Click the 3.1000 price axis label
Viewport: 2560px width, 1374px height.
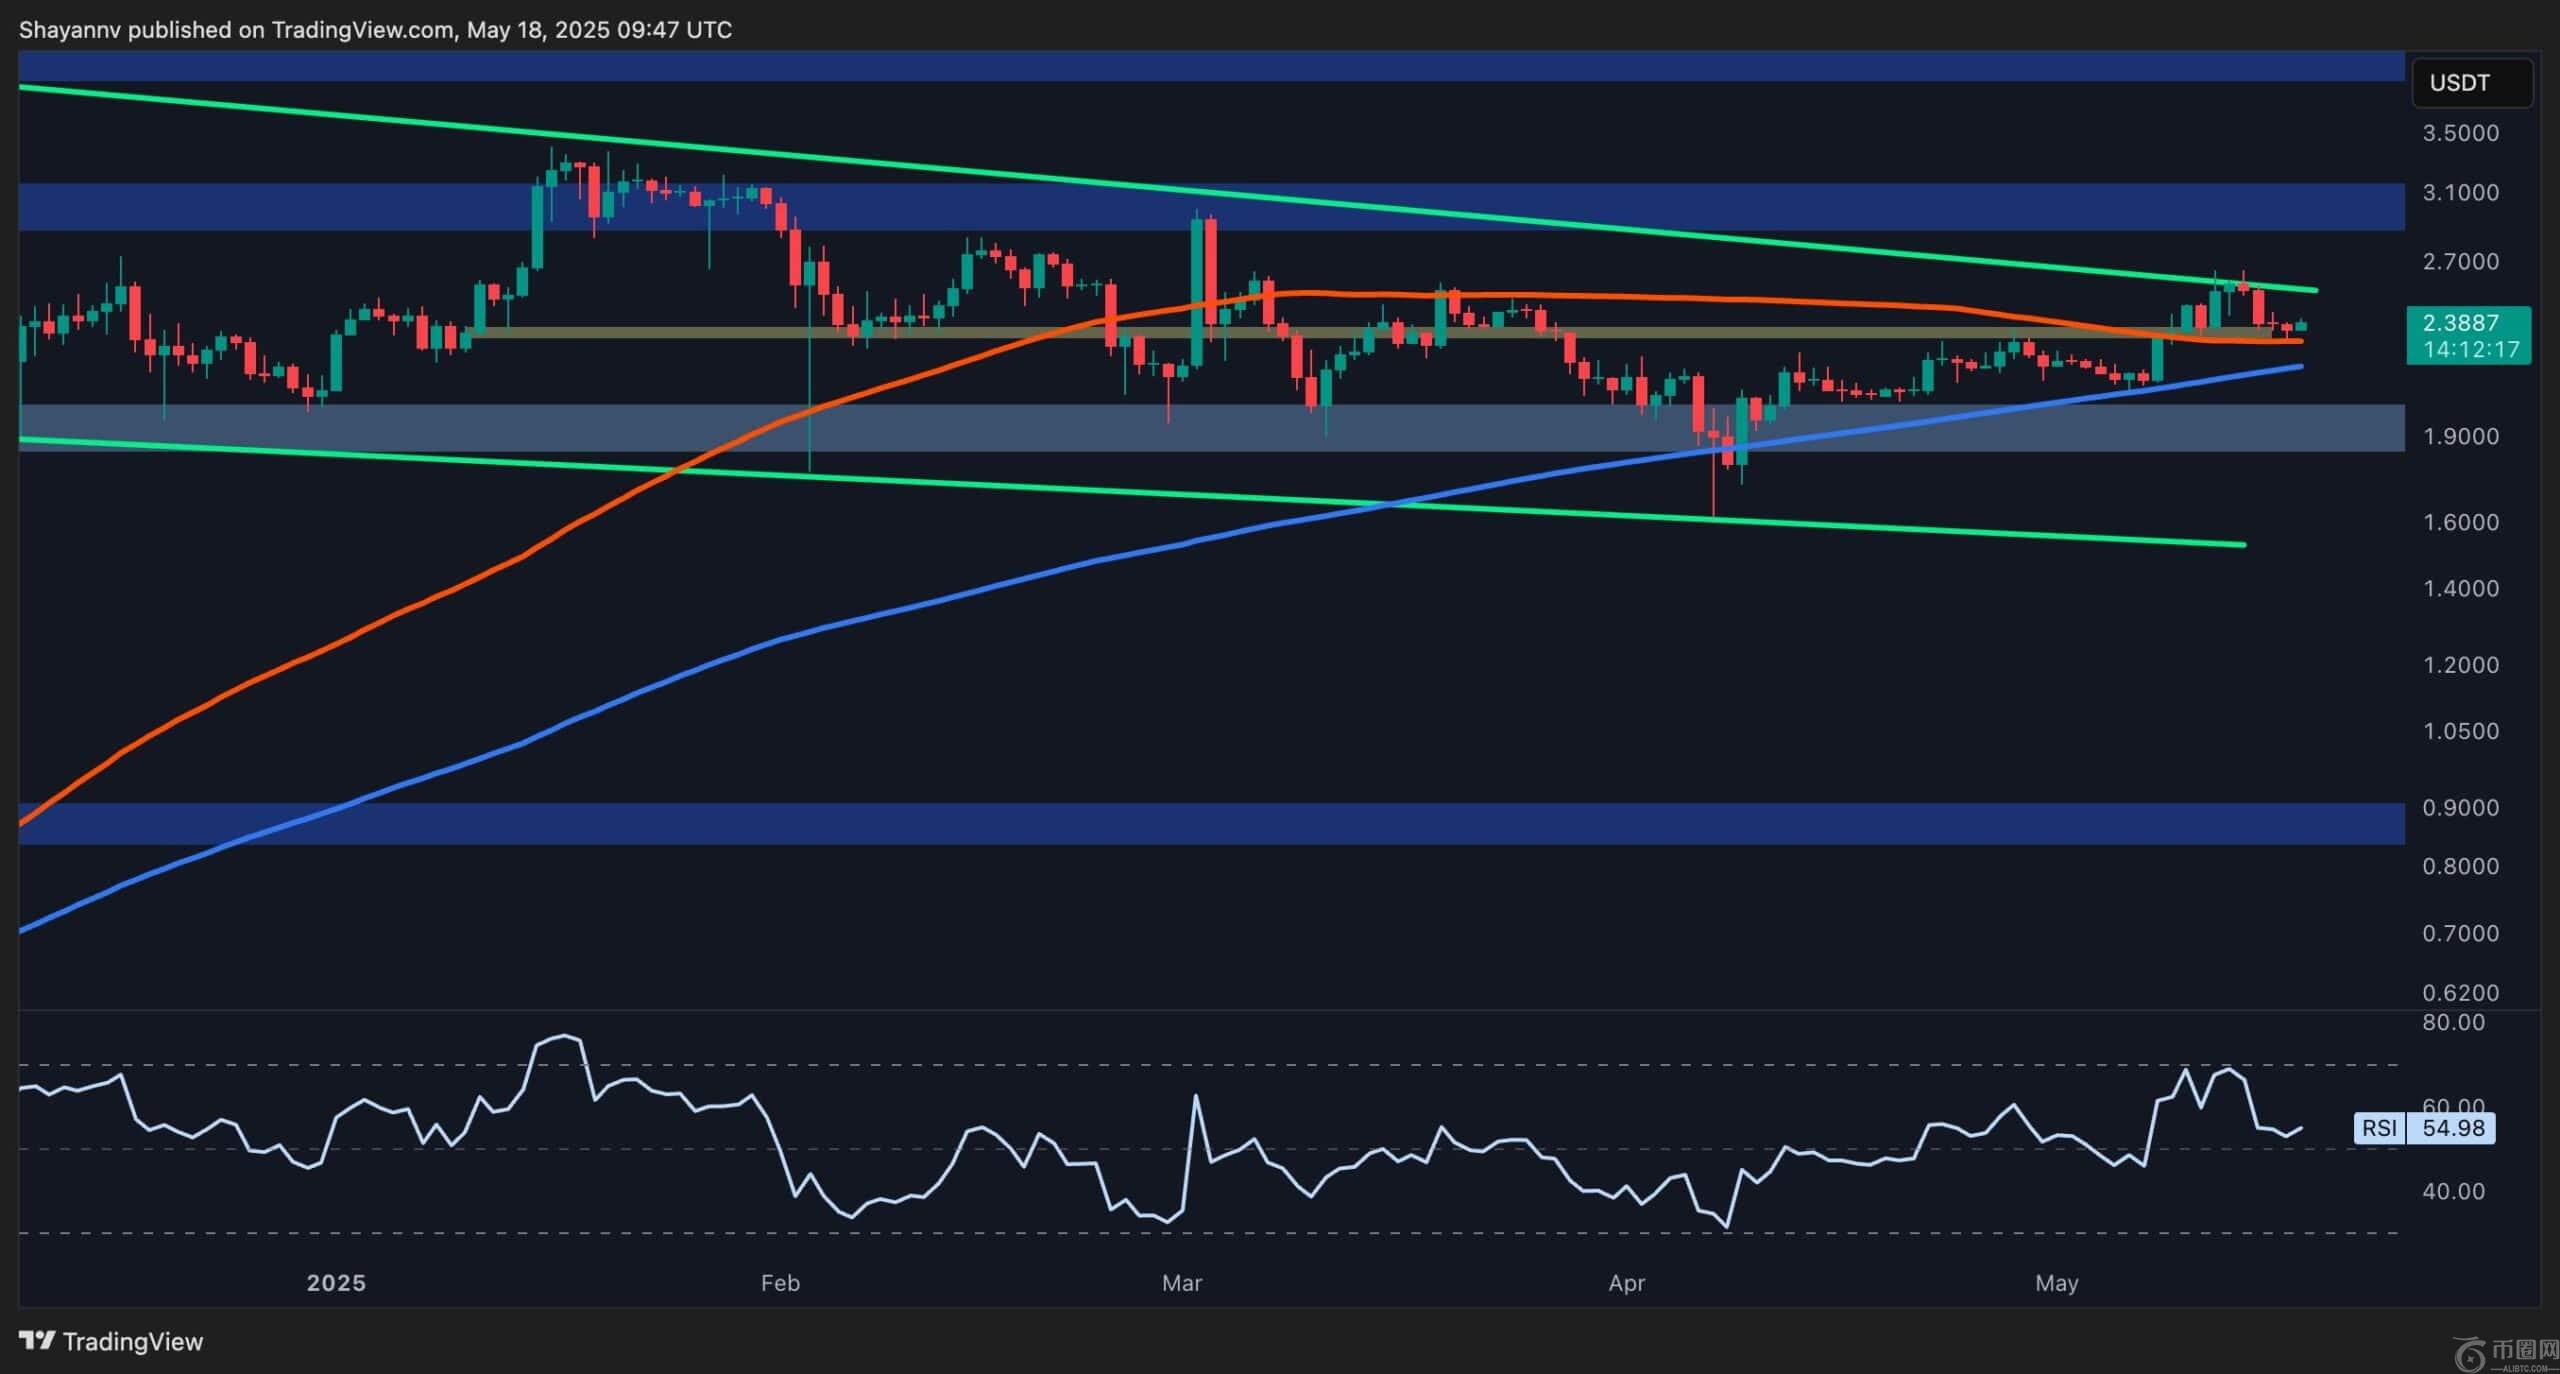click(x=2460, y=192)
